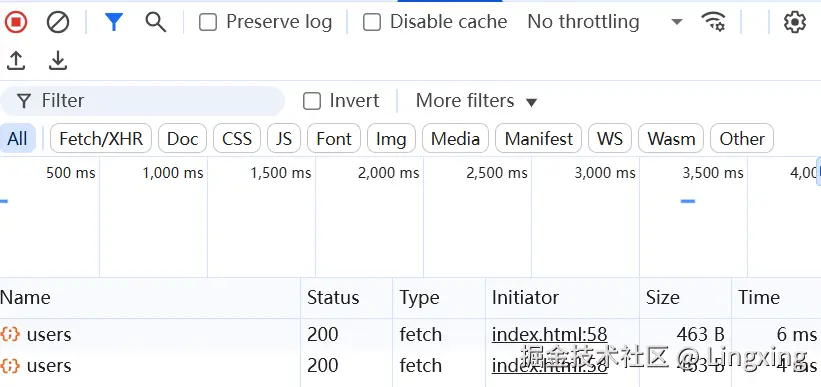The image size is (821, 387).
Task: Open Network settings gear
Action: [x=794, y=22]
